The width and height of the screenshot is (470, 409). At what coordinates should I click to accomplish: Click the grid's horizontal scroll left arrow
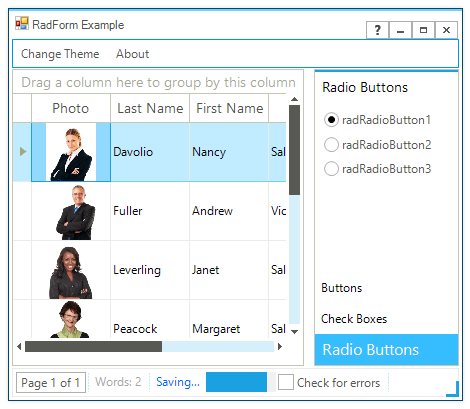(x=19, y=347)
